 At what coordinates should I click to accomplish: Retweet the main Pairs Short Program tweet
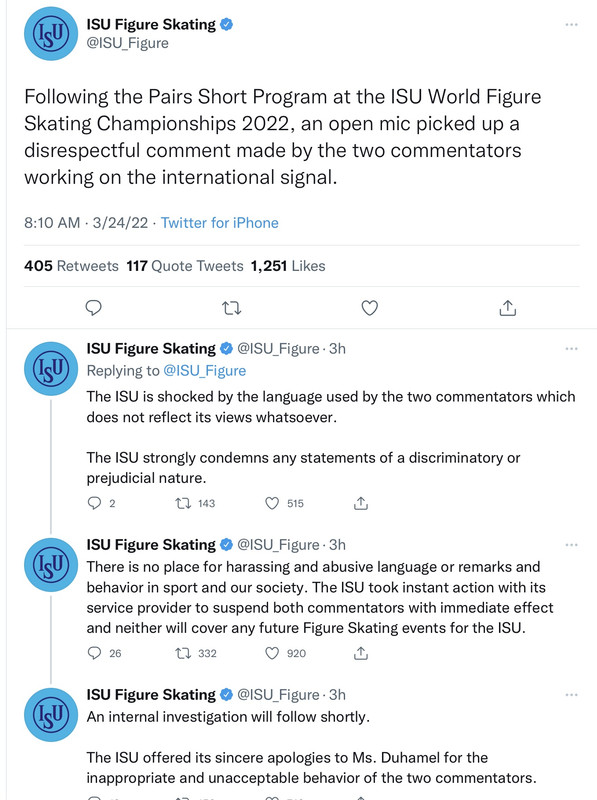click(232, 308)
